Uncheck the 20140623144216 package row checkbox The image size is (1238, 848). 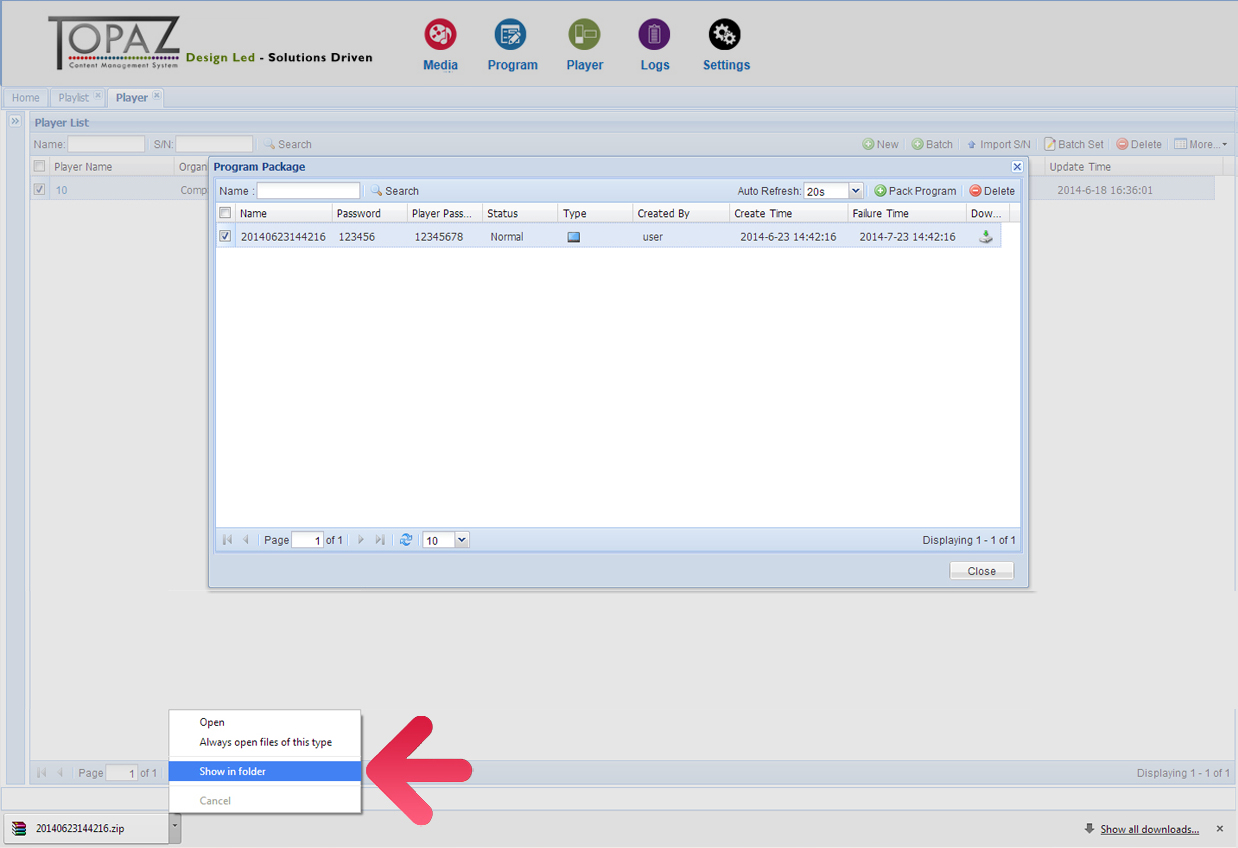pyautogui.click(x=225, y=237)
